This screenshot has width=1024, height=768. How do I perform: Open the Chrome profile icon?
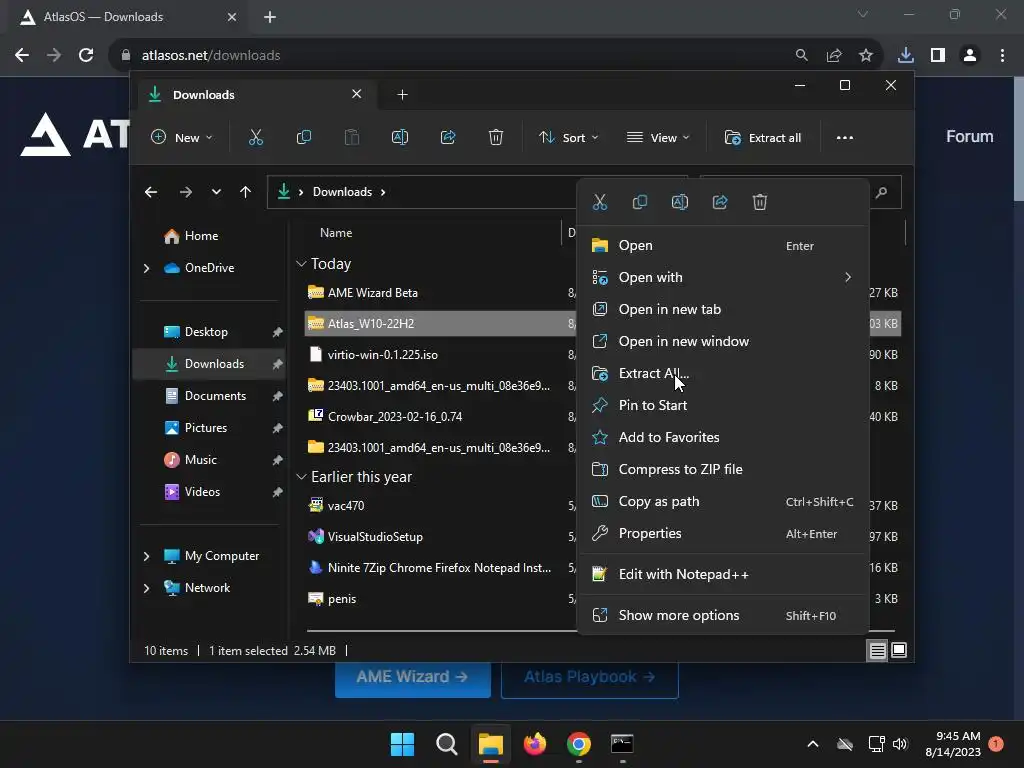tap(970, 56)
